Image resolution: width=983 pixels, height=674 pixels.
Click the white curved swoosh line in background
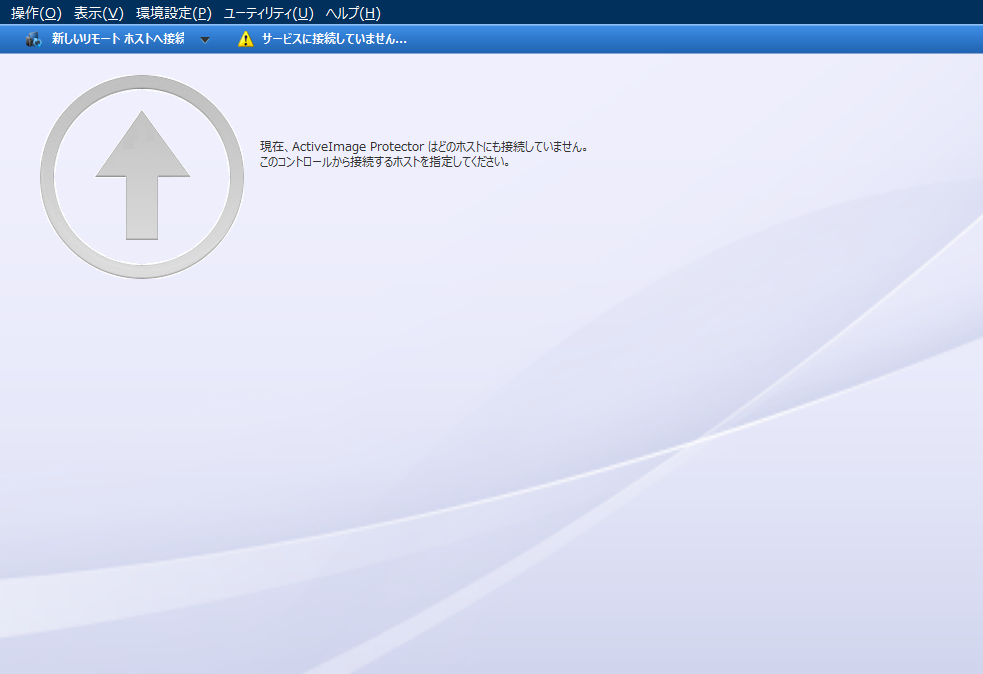tap(690, 445)
